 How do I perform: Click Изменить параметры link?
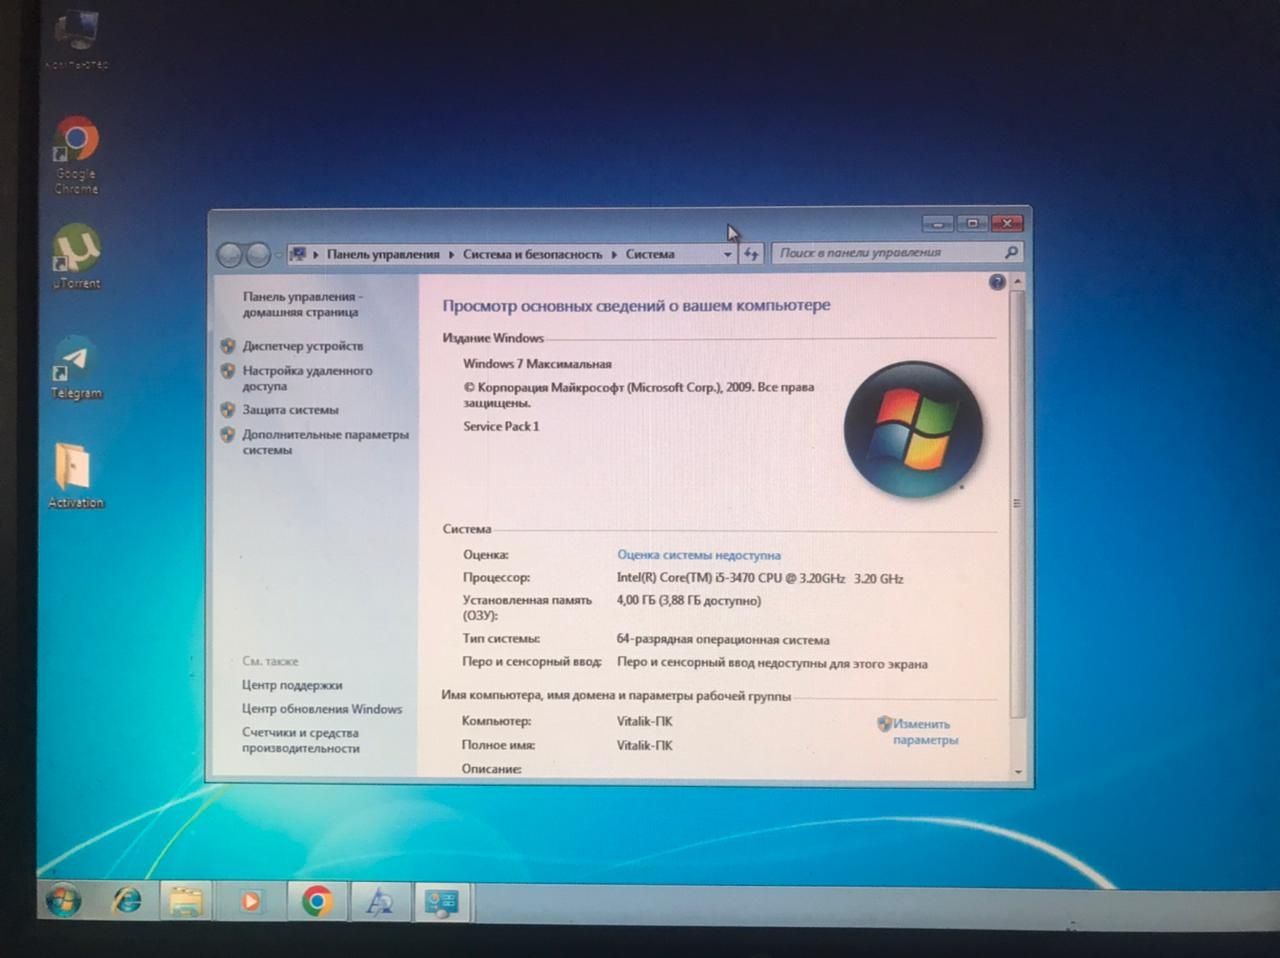[925, 732]
